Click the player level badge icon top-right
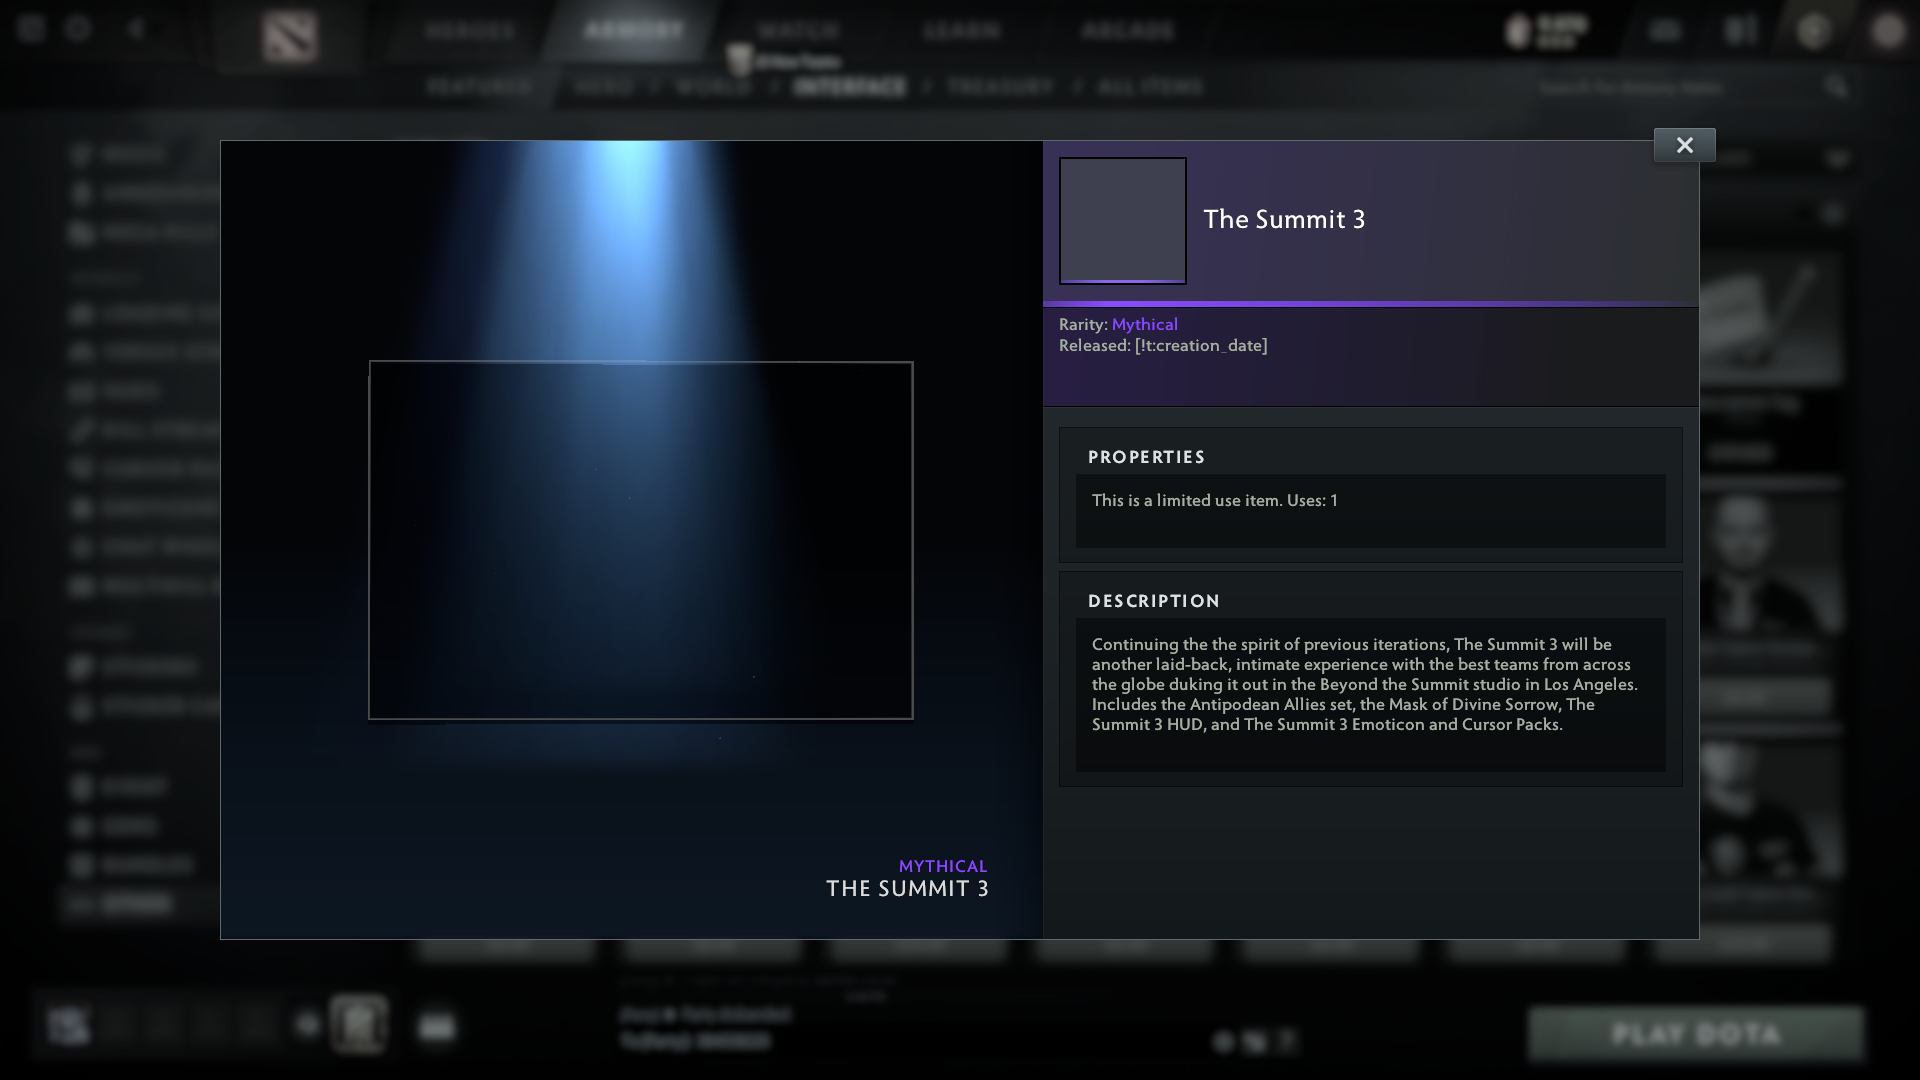This screenshot has width=1920, height=1080. pos(1516,29)
